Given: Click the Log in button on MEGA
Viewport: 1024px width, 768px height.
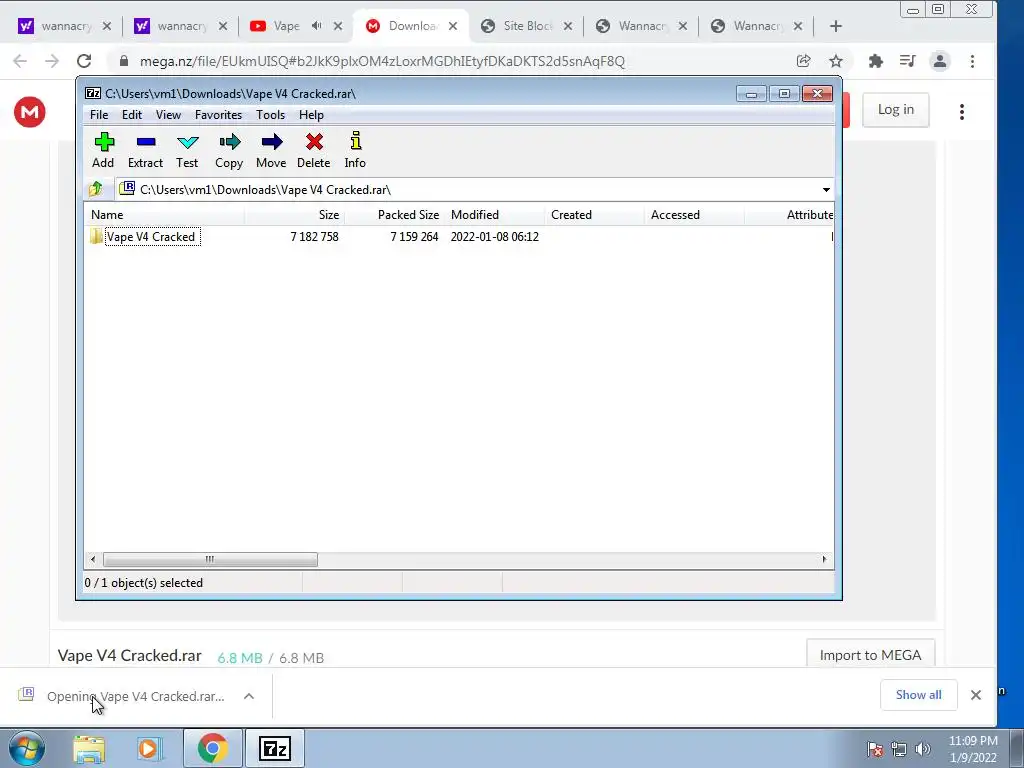Looking at the screenshot, I should (895, 110).
